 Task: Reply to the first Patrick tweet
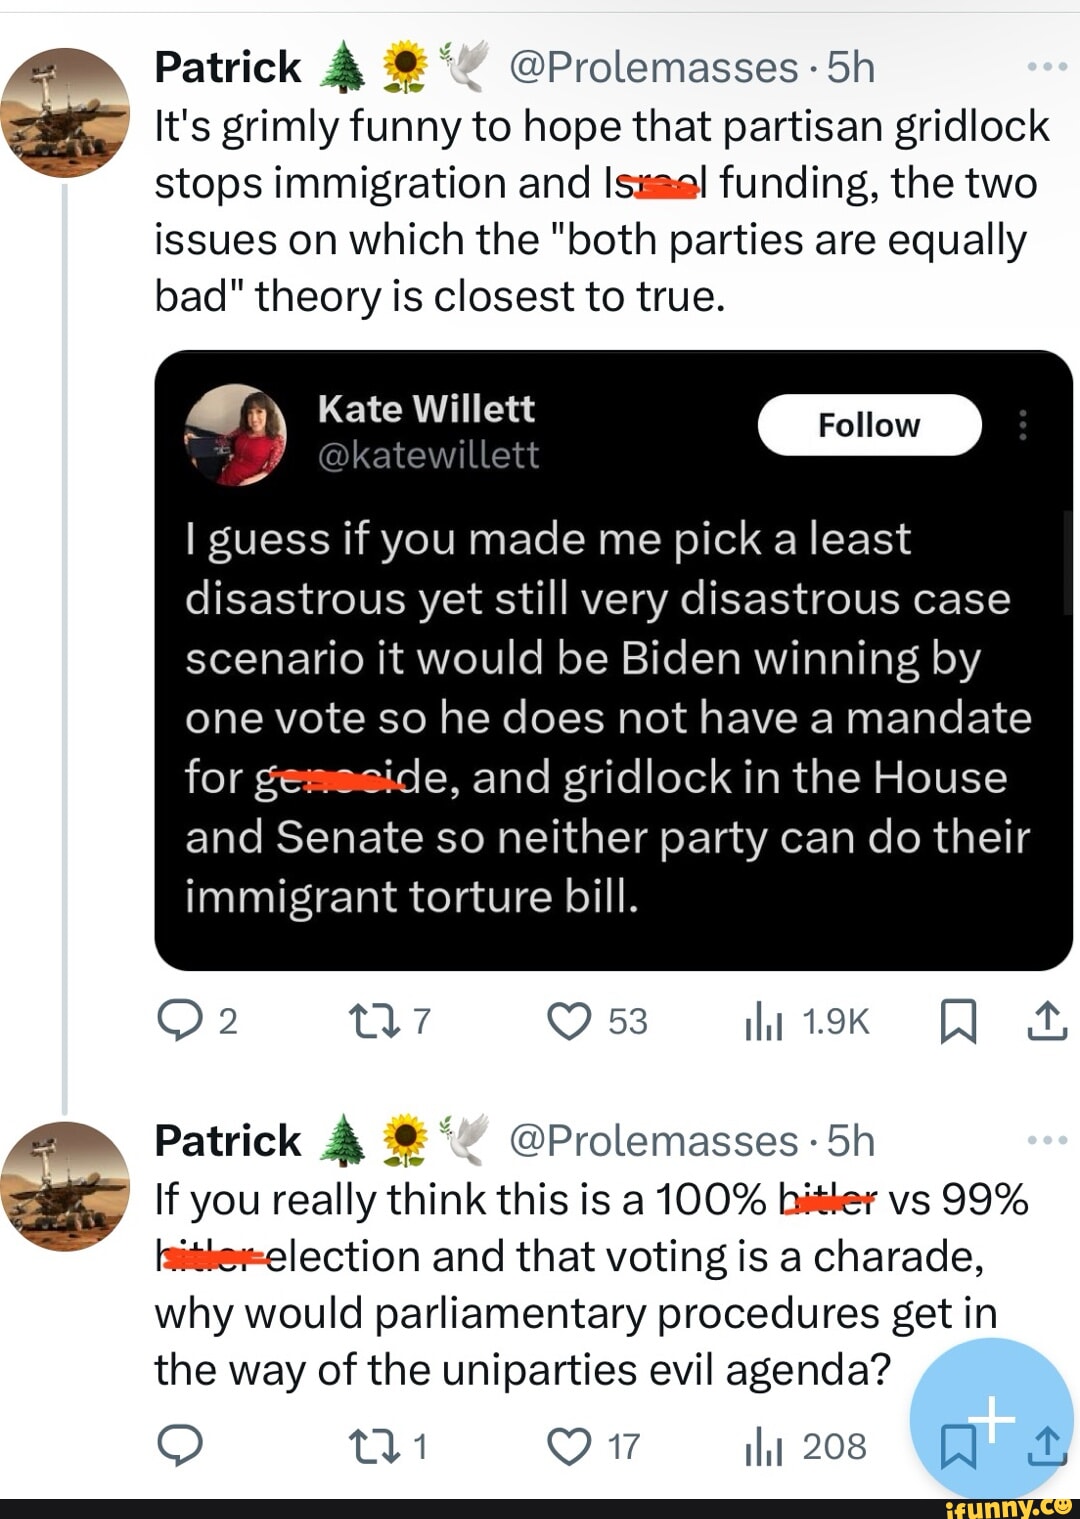coord(180,1021)
